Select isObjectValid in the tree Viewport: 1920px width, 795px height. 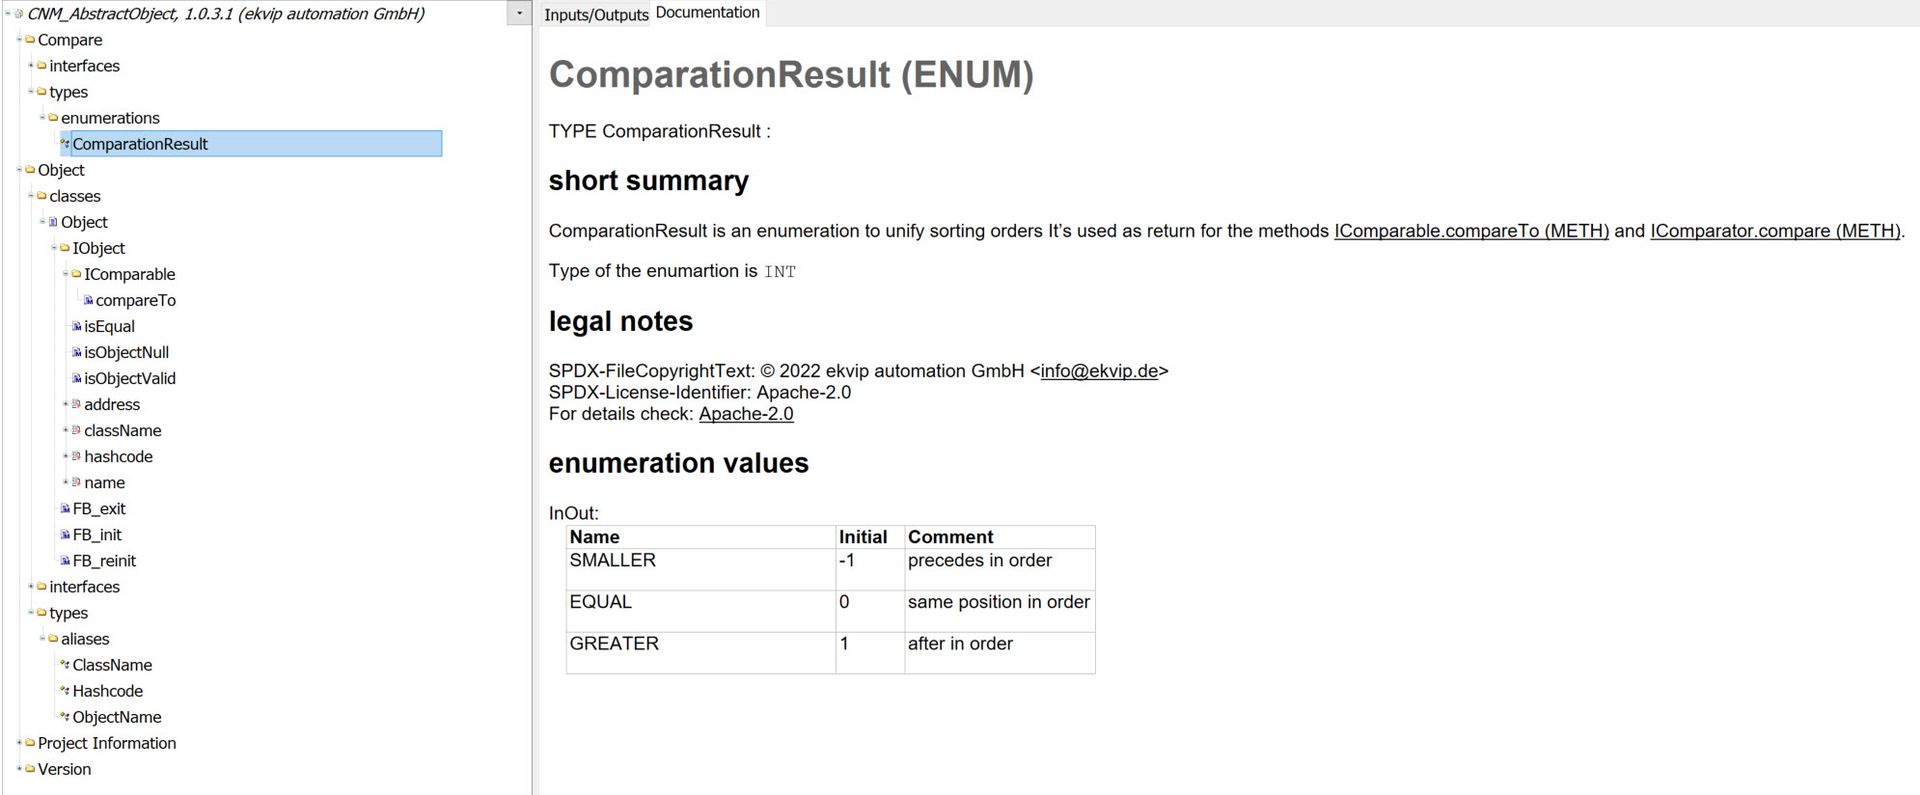pos(130,378)
